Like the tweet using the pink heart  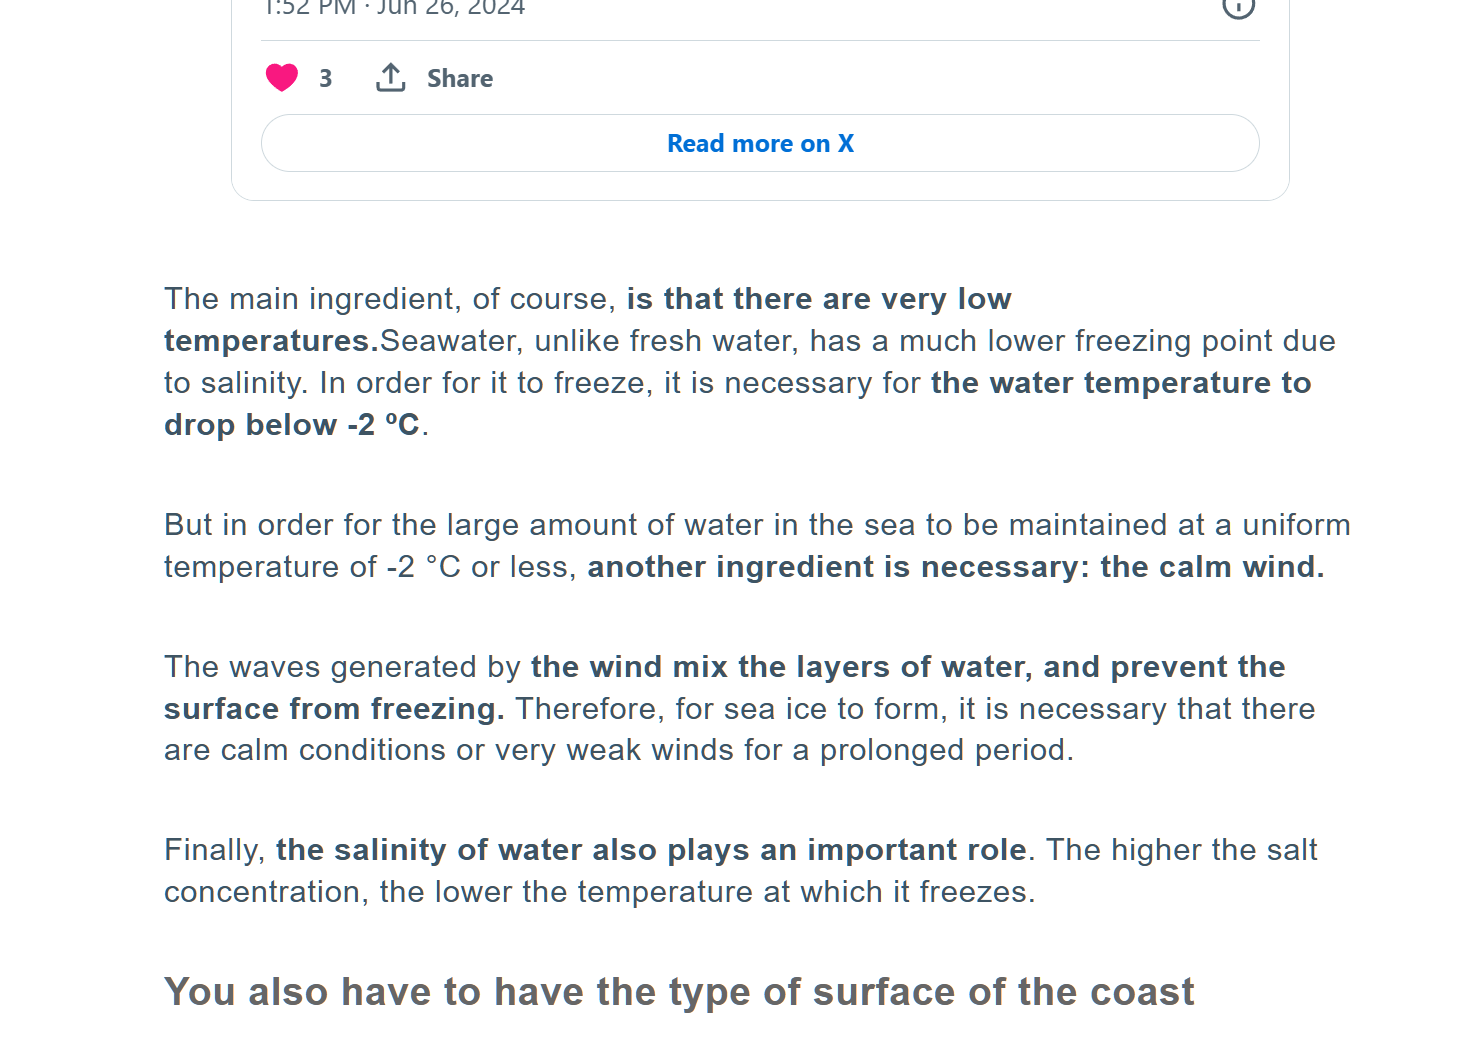point(282,78)
